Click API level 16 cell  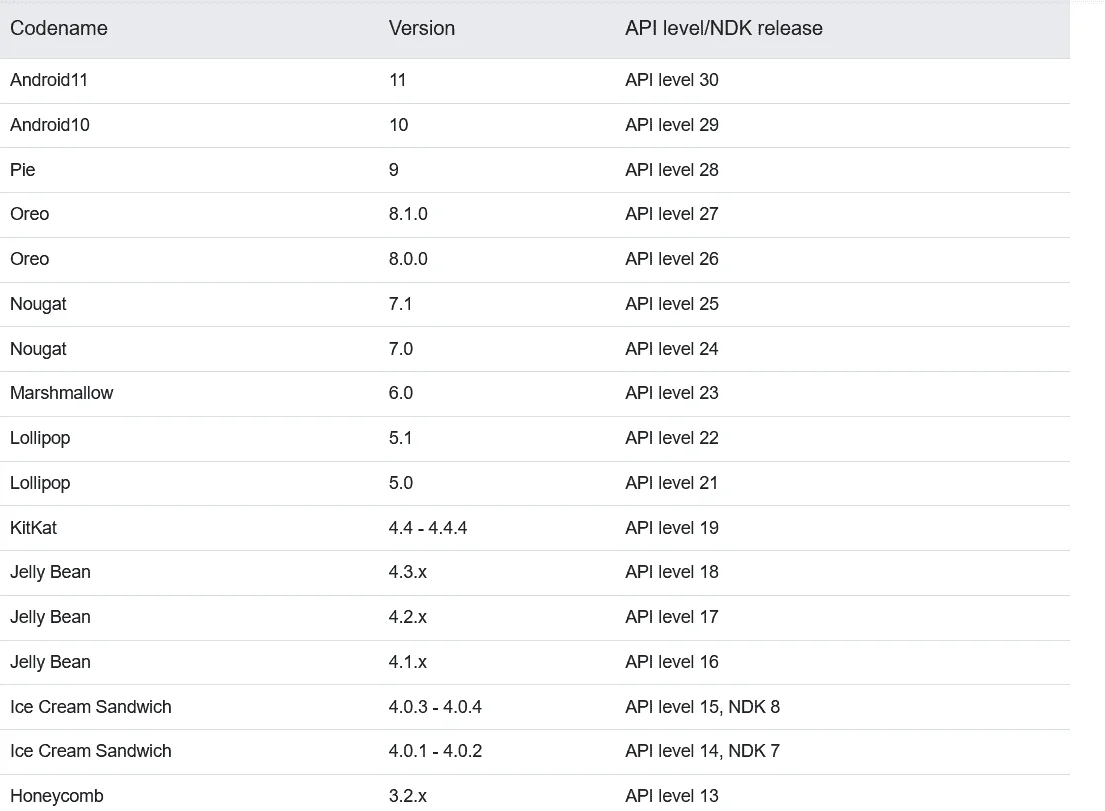672,662
